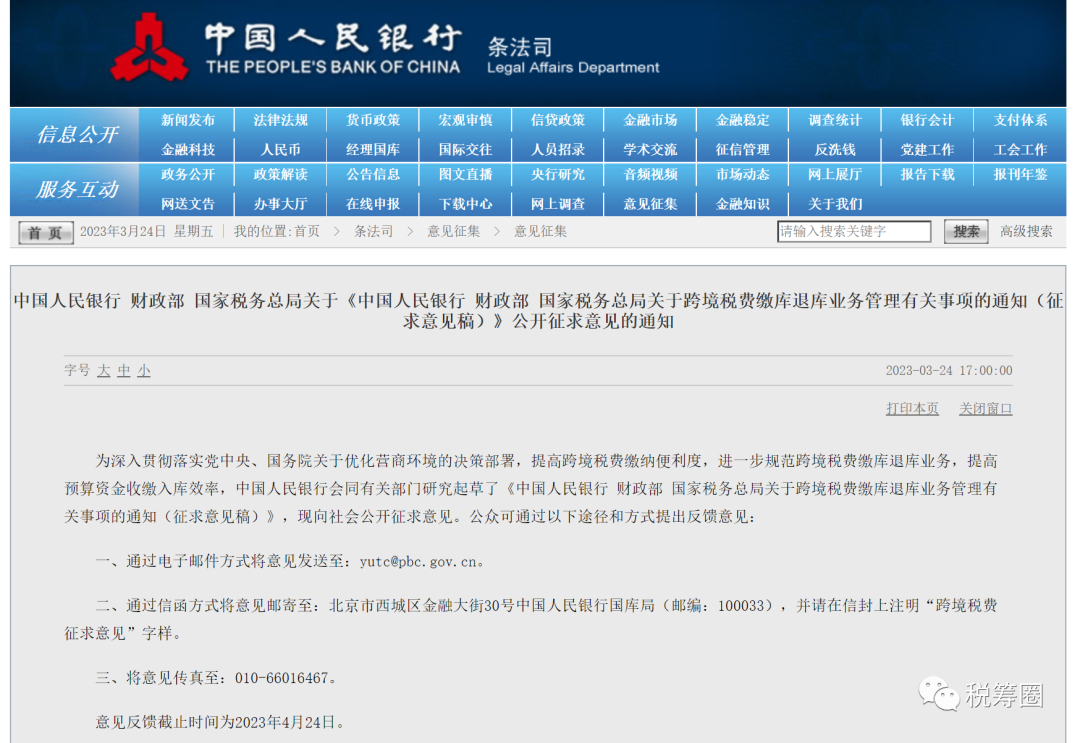Screen dimensions: 1080x743
Task: Open 高级搜索 advanced search
Action: [x=1026, y=231]
